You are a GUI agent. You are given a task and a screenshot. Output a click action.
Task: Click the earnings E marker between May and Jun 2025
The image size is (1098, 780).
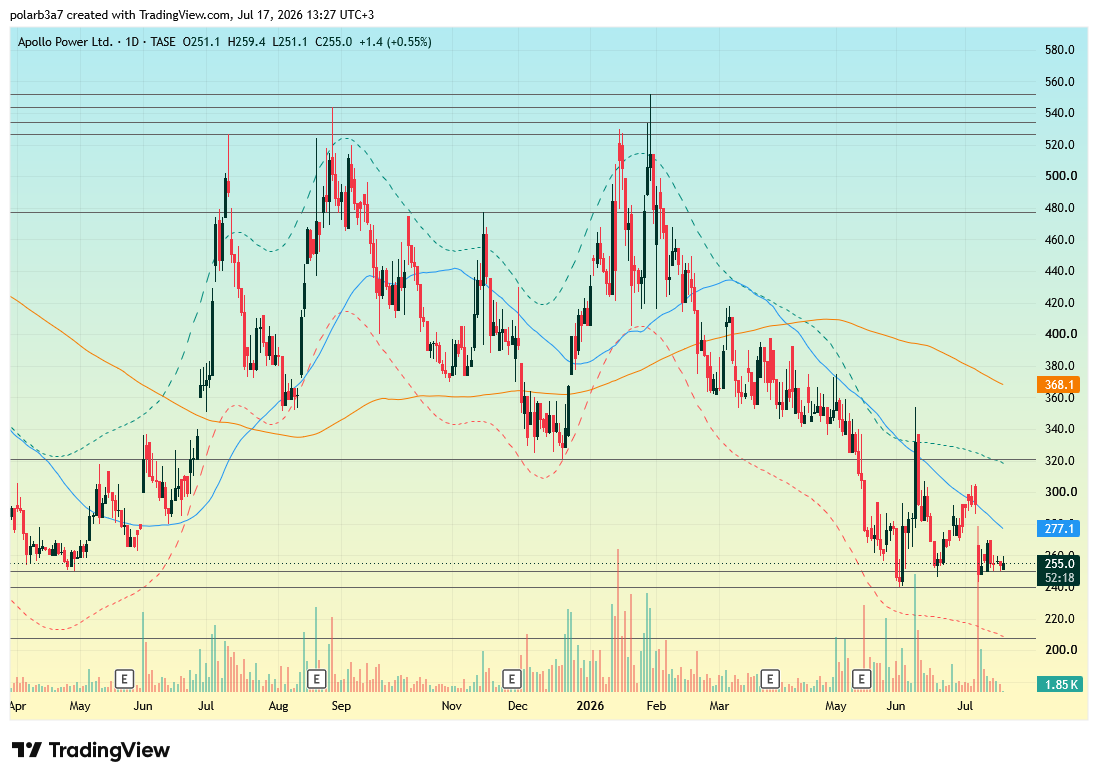point(124,678)
